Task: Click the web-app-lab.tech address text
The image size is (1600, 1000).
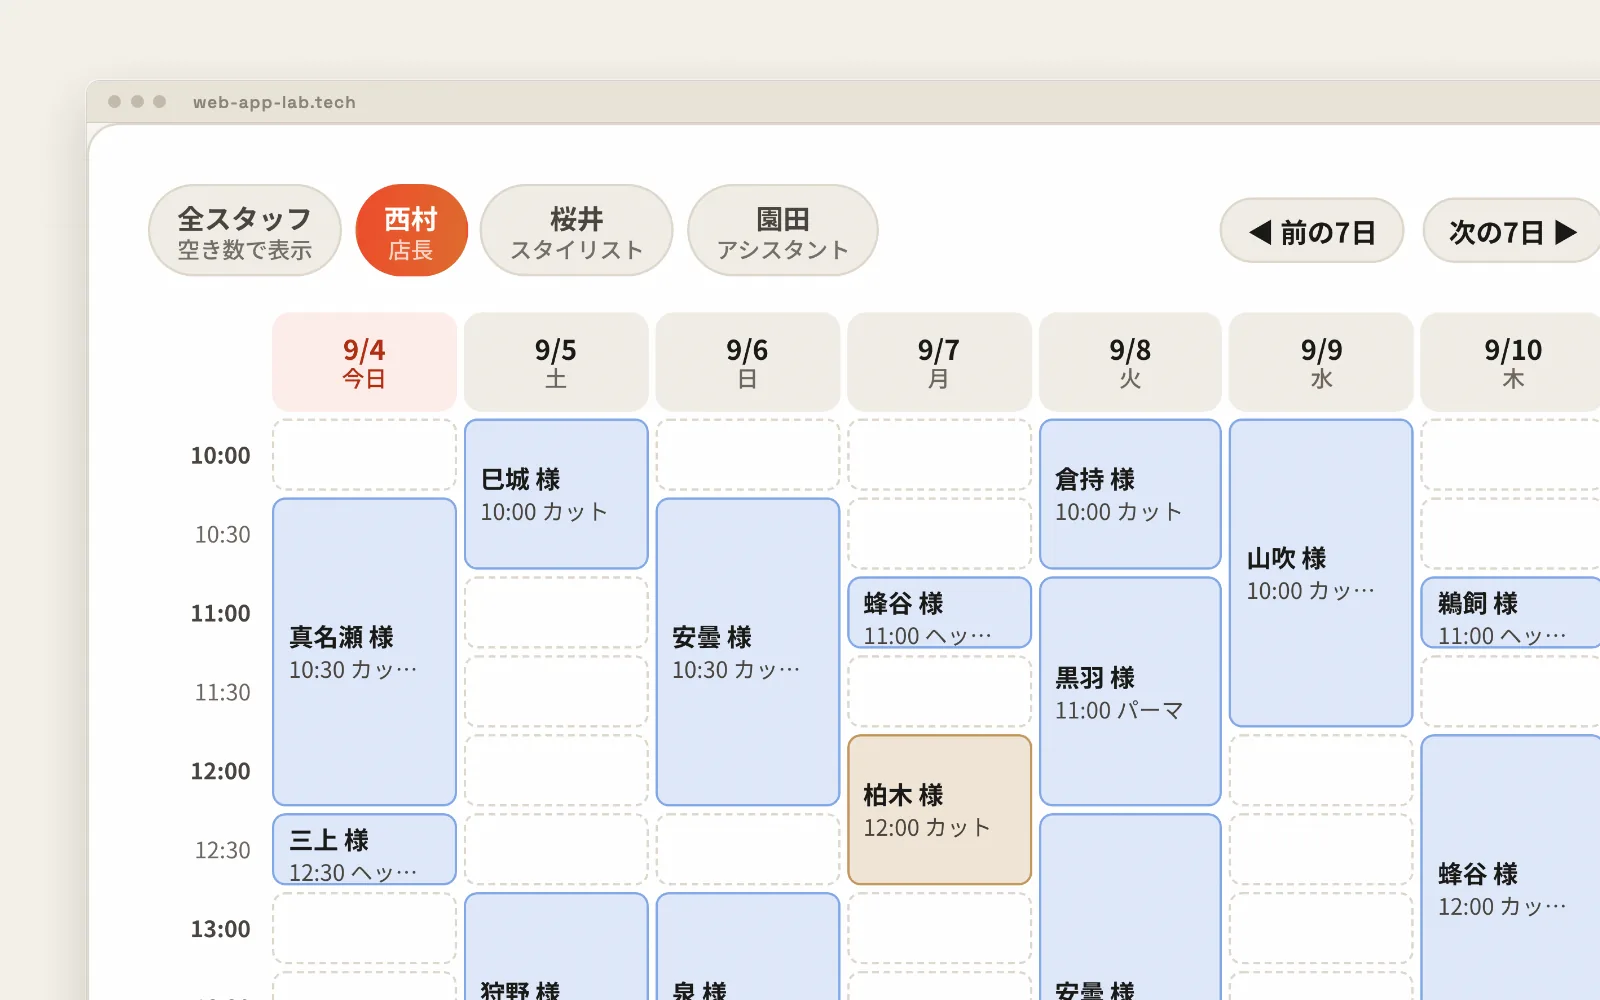Action: click(x=274, y=102)
